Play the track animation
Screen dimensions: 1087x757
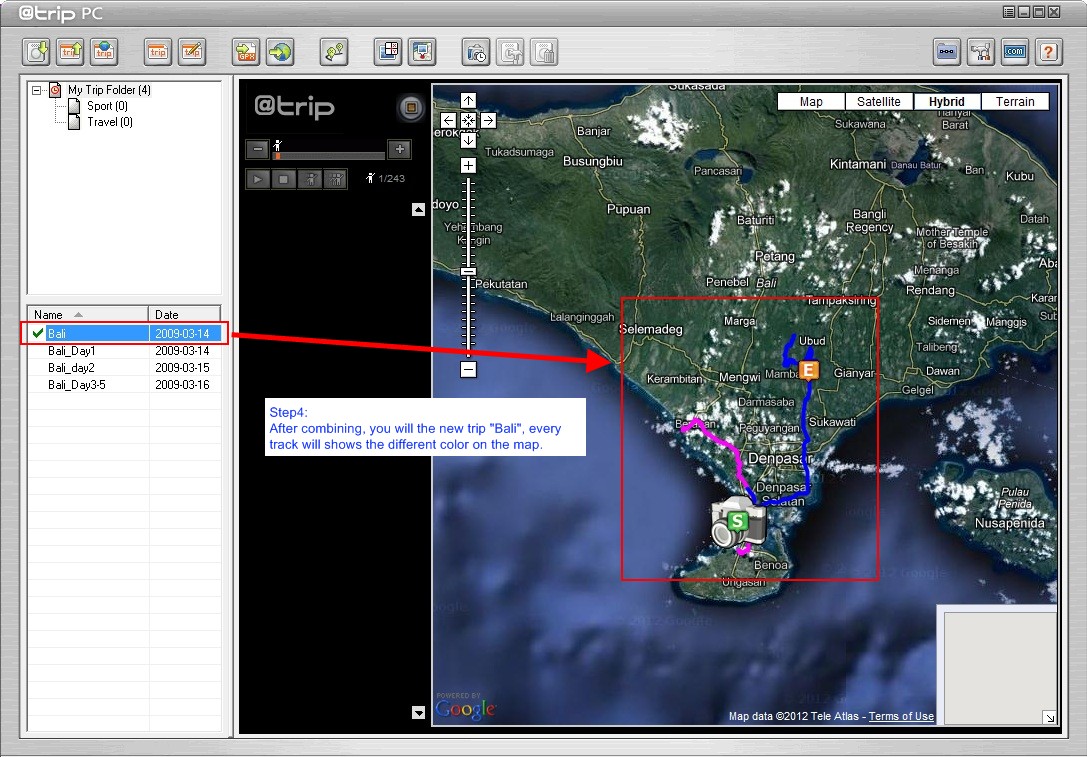[x=258, y=179]
